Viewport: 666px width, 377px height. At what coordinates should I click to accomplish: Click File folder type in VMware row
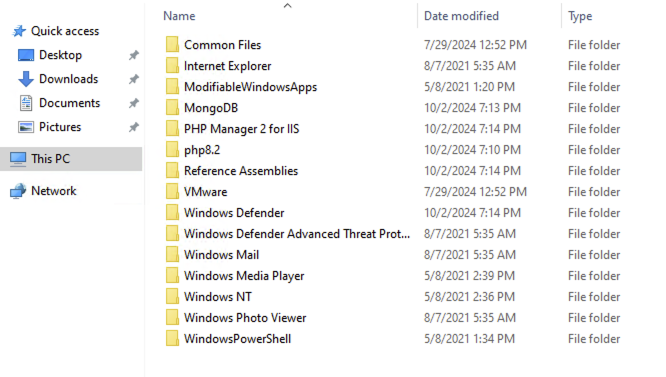tap(594, 192)
